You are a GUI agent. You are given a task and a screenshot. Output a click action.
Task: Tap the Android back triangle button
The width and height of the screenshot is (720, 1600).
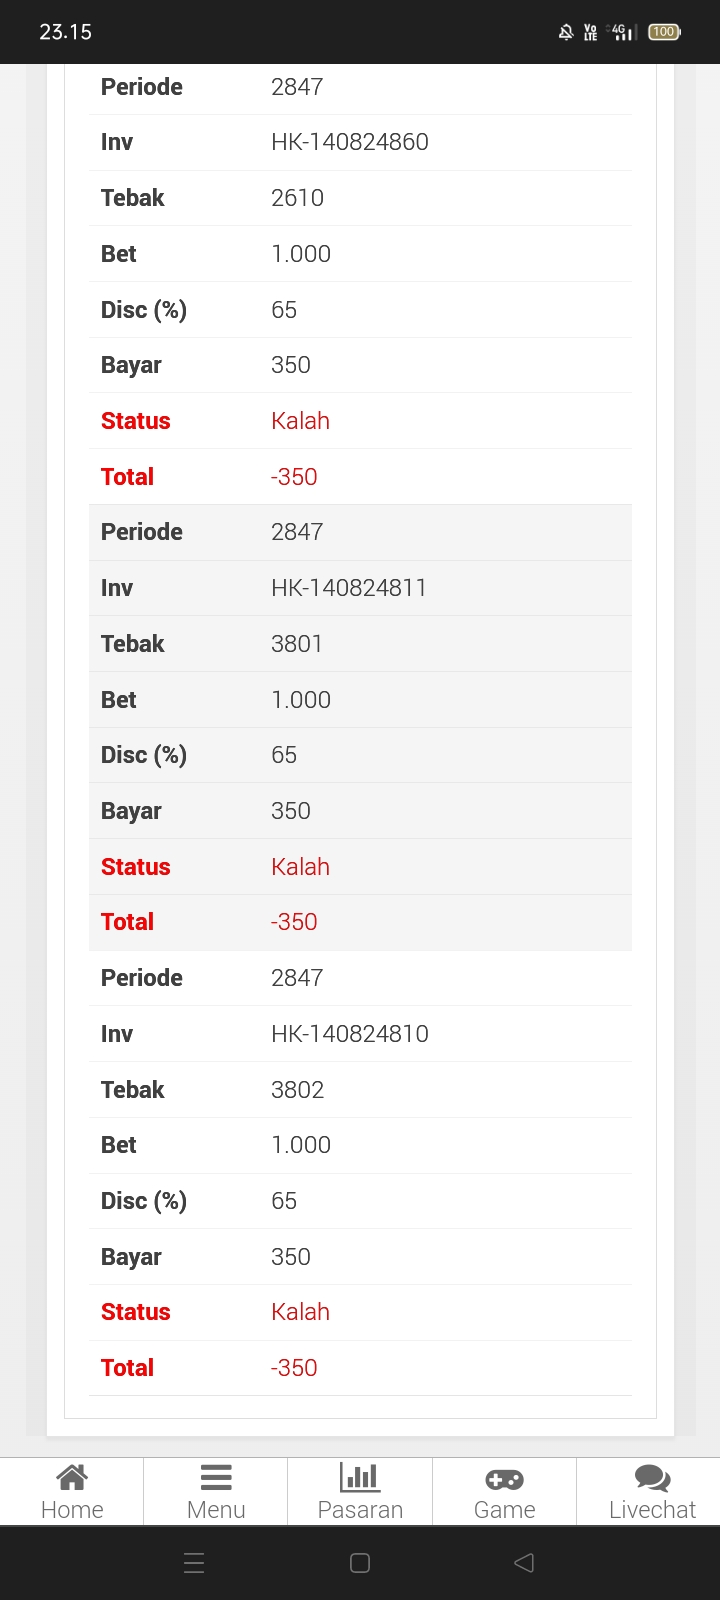tap(524, 1563)
